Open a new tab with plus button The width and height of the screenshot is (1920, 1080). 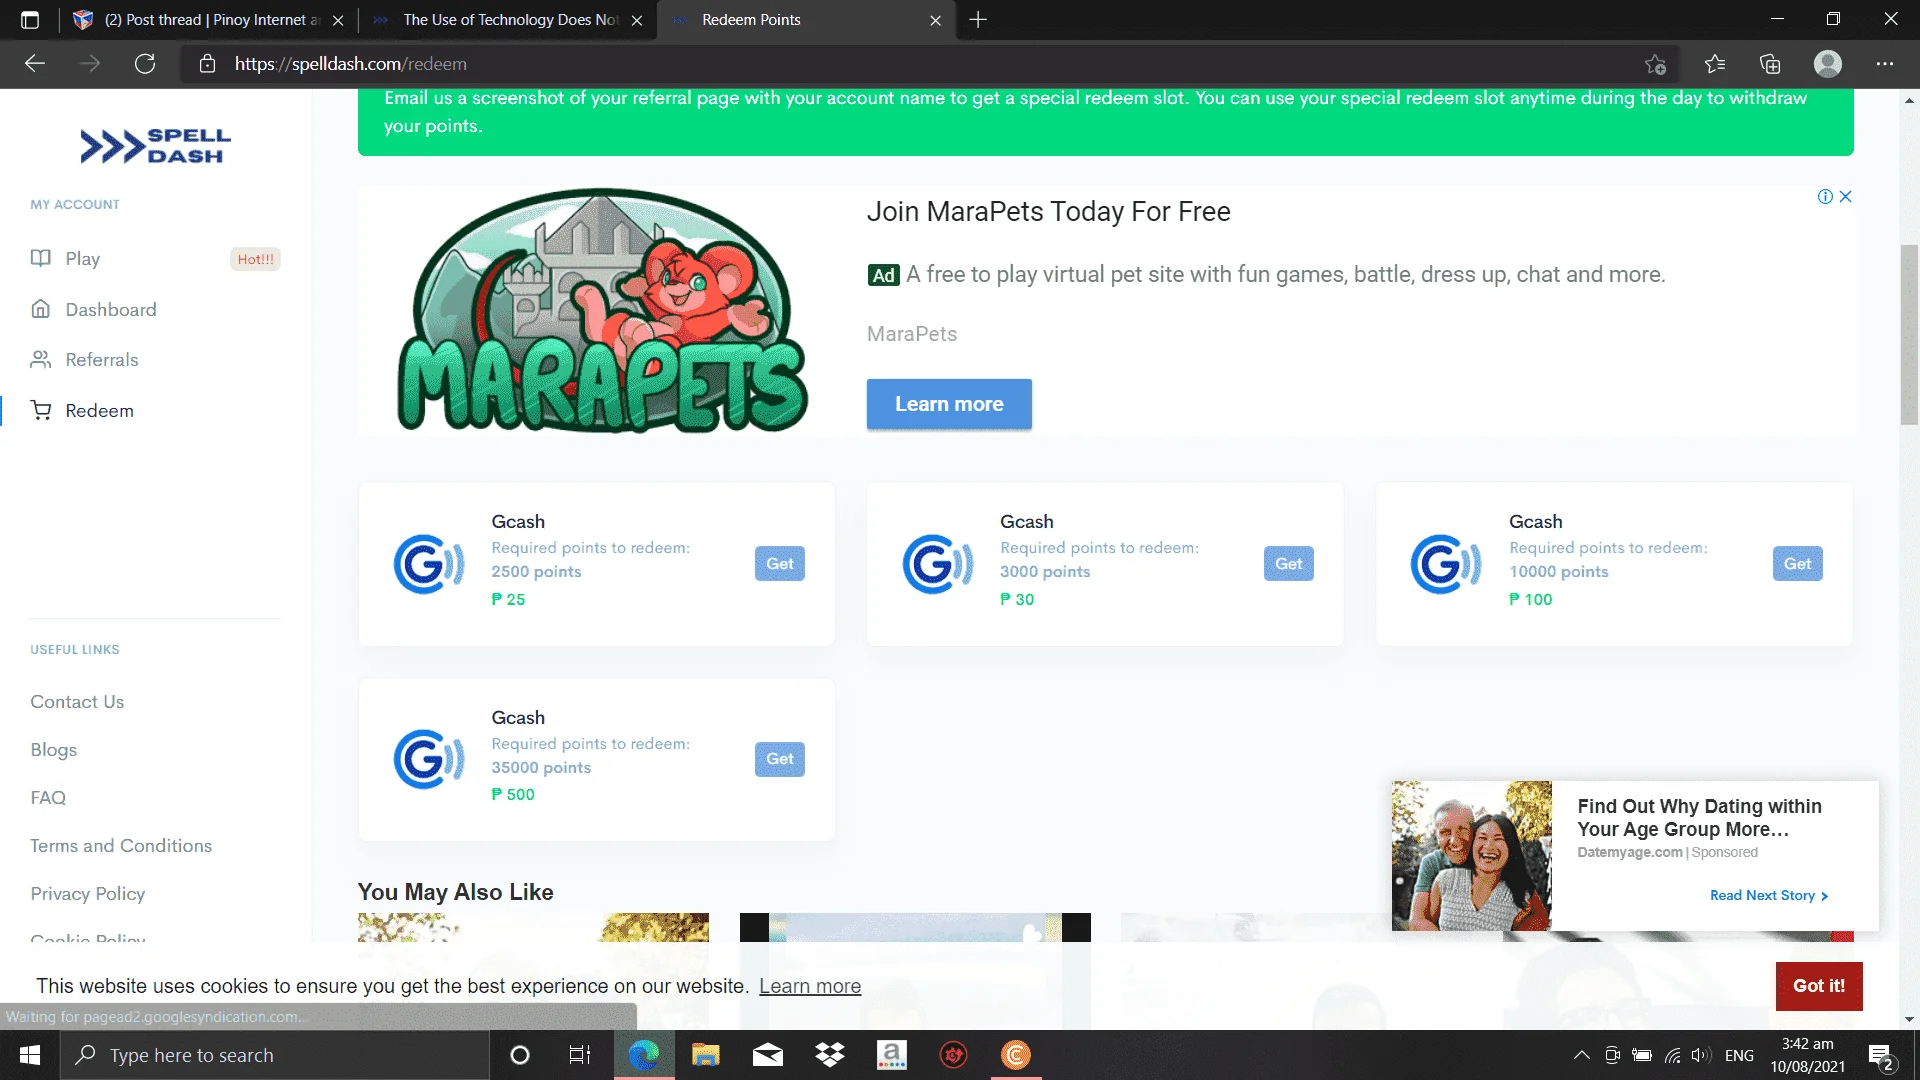tap(978, 20)
